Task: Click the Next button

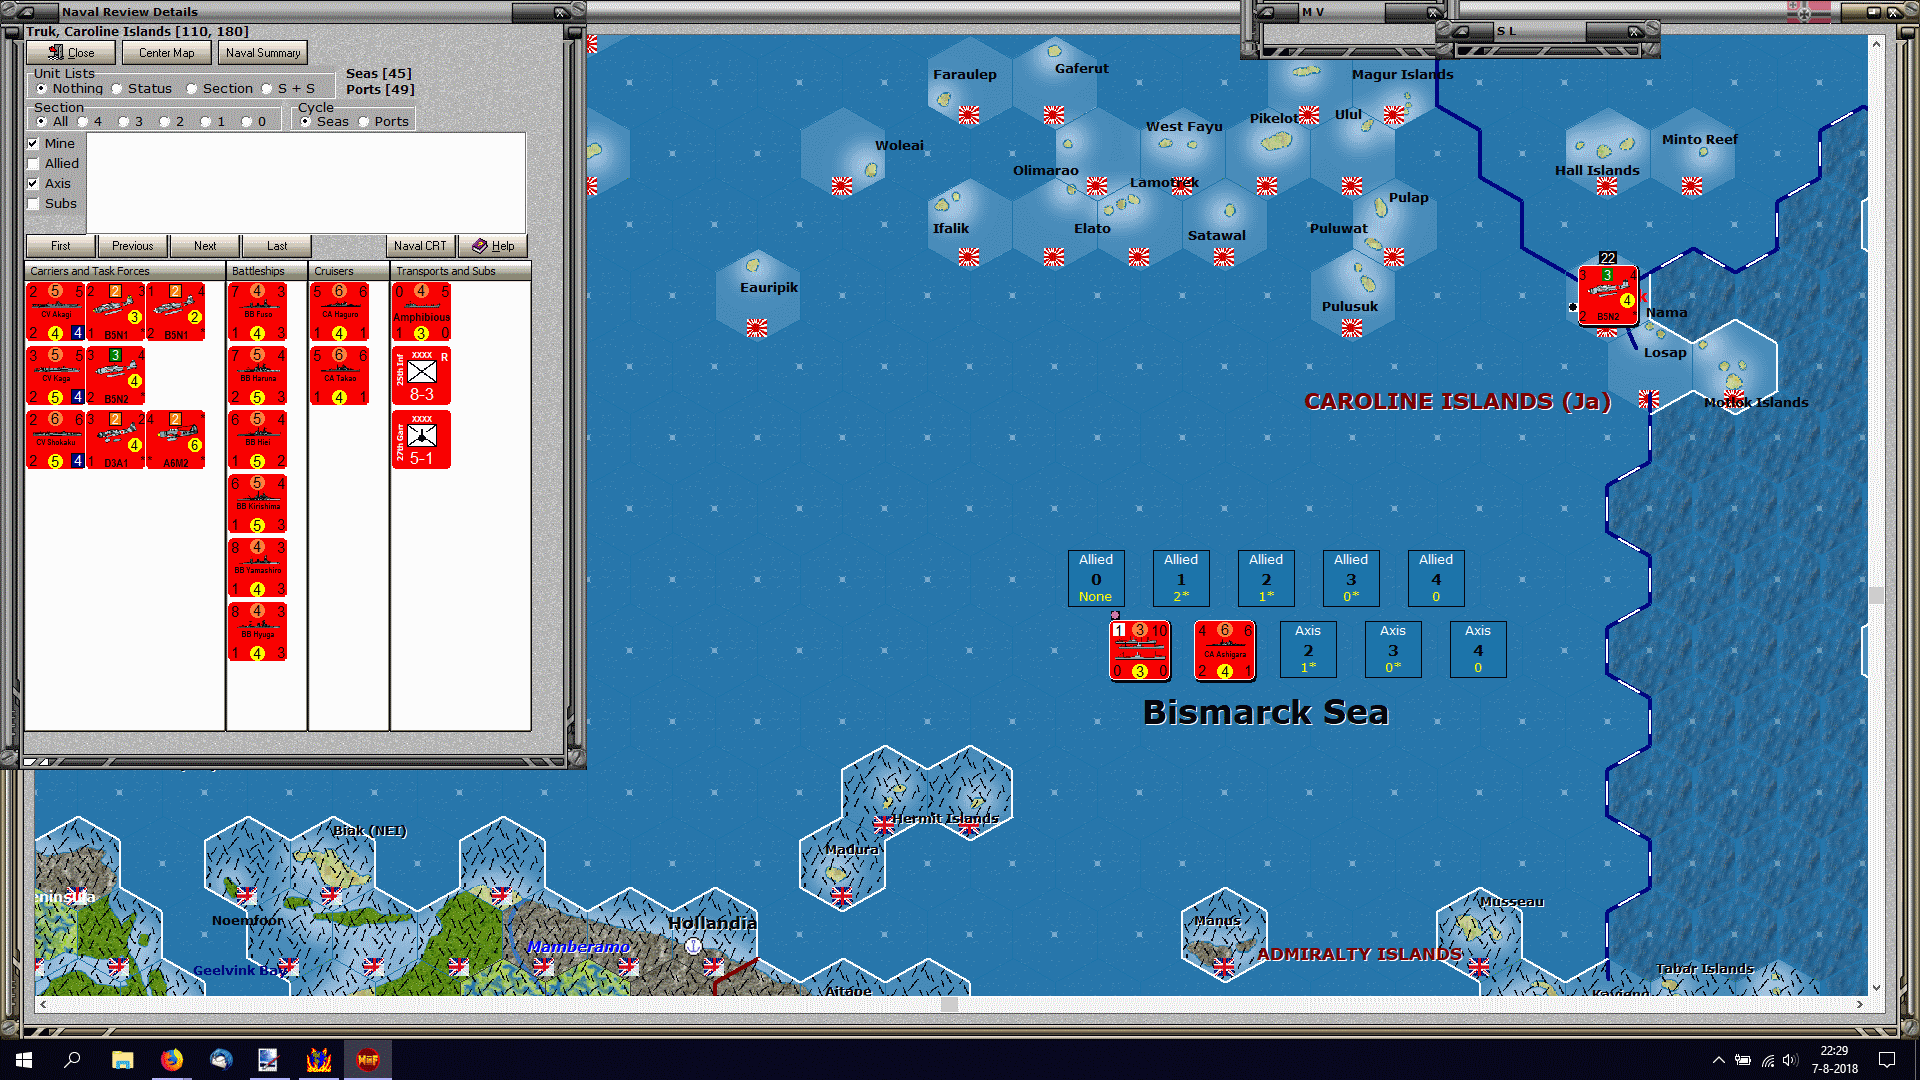Action: pyautogui.click(x=205, y=246)
